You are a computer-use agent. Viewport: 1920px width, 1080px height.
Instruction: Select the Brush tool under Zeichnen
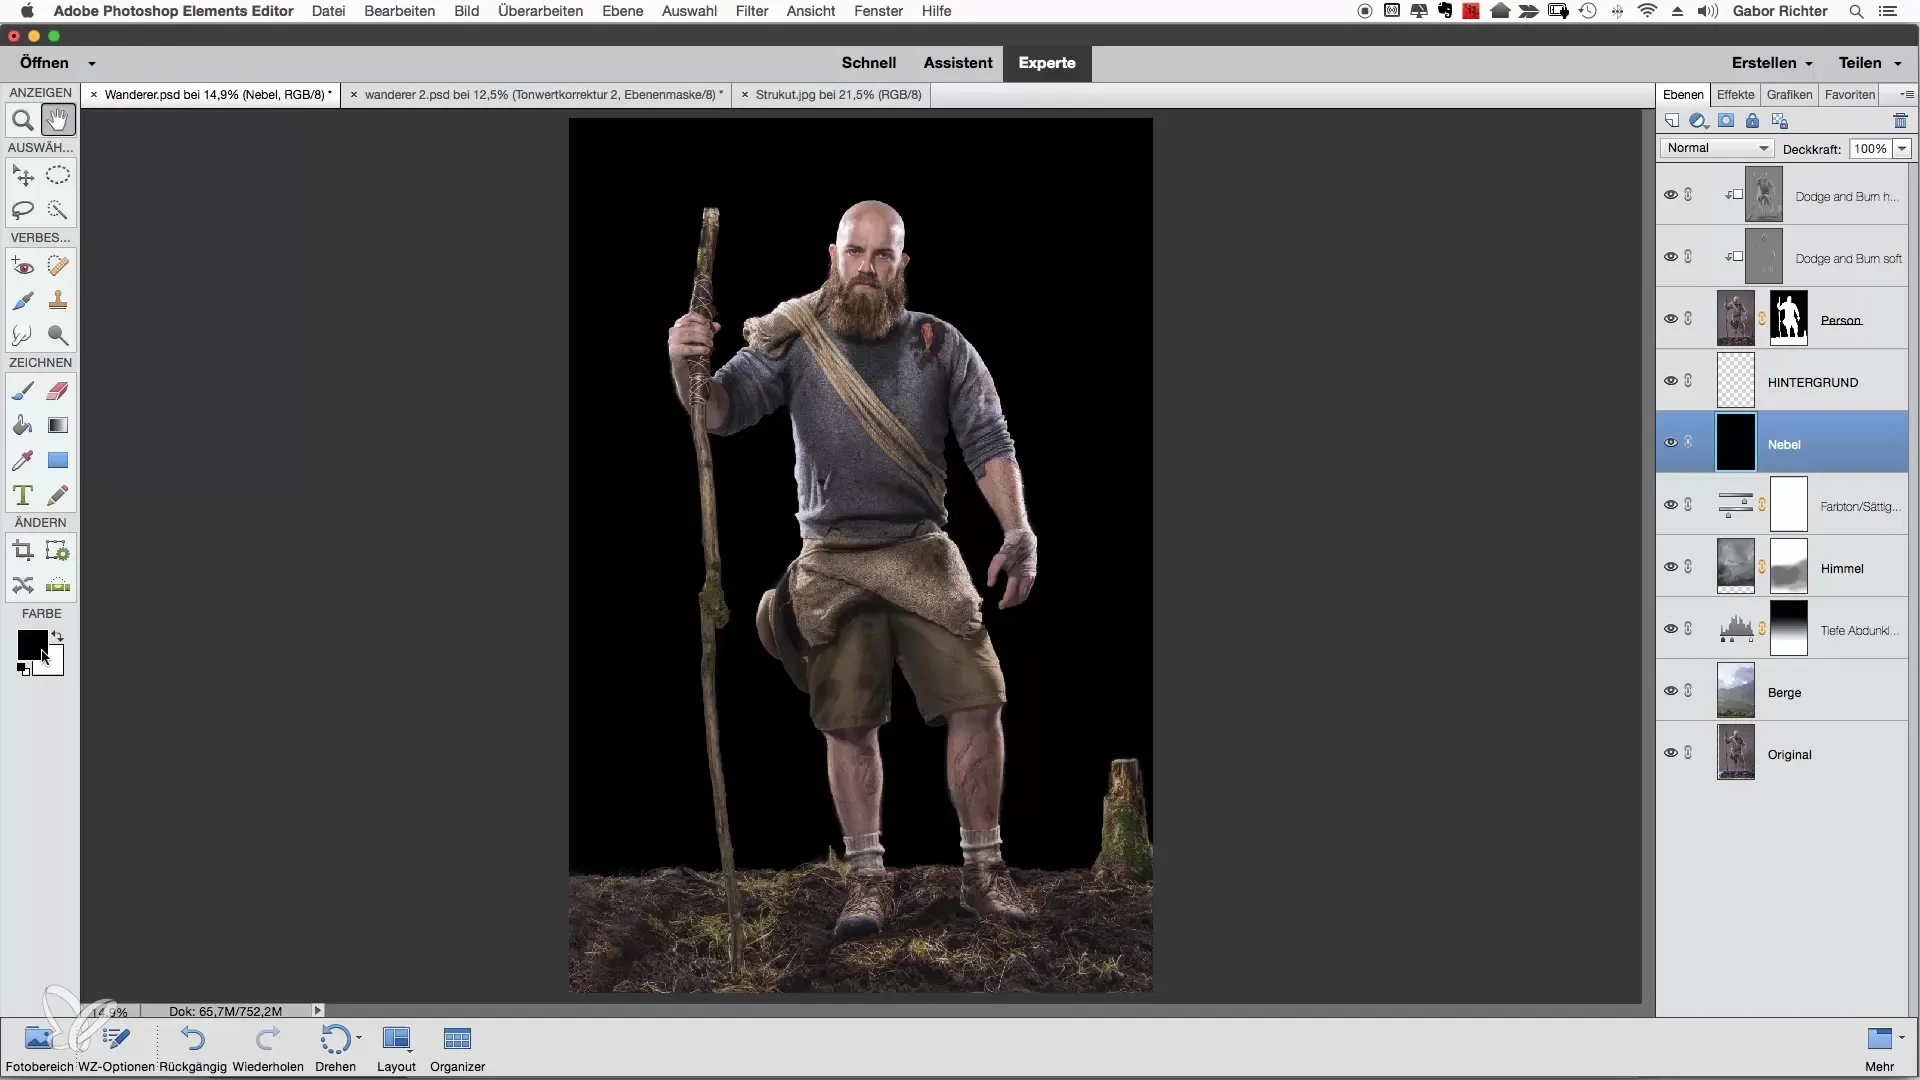point(22,391)
